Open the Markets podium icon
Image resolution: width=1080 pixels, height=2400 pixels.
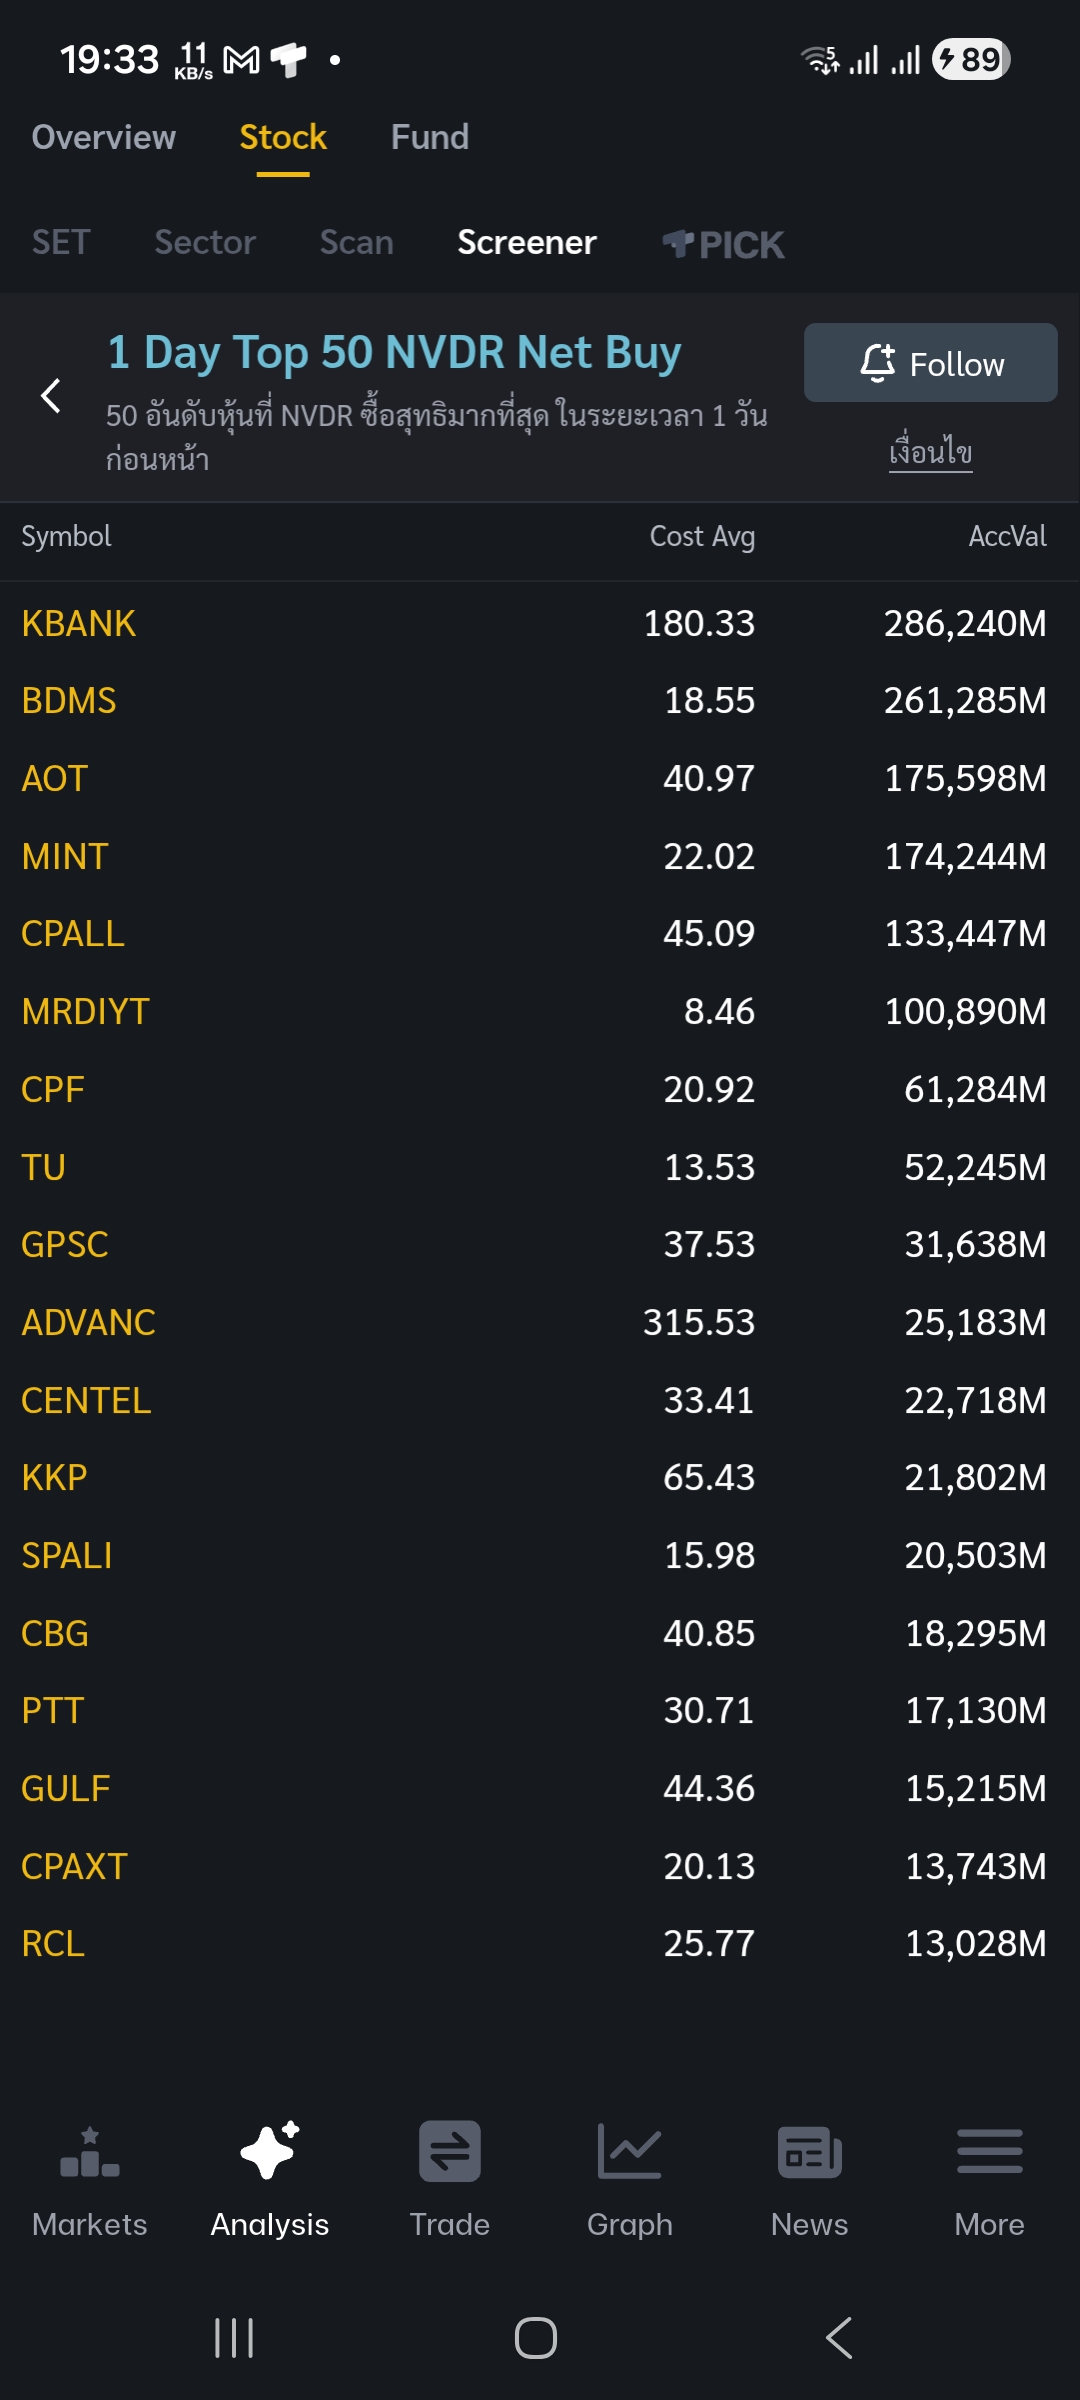click(90, 2152)
